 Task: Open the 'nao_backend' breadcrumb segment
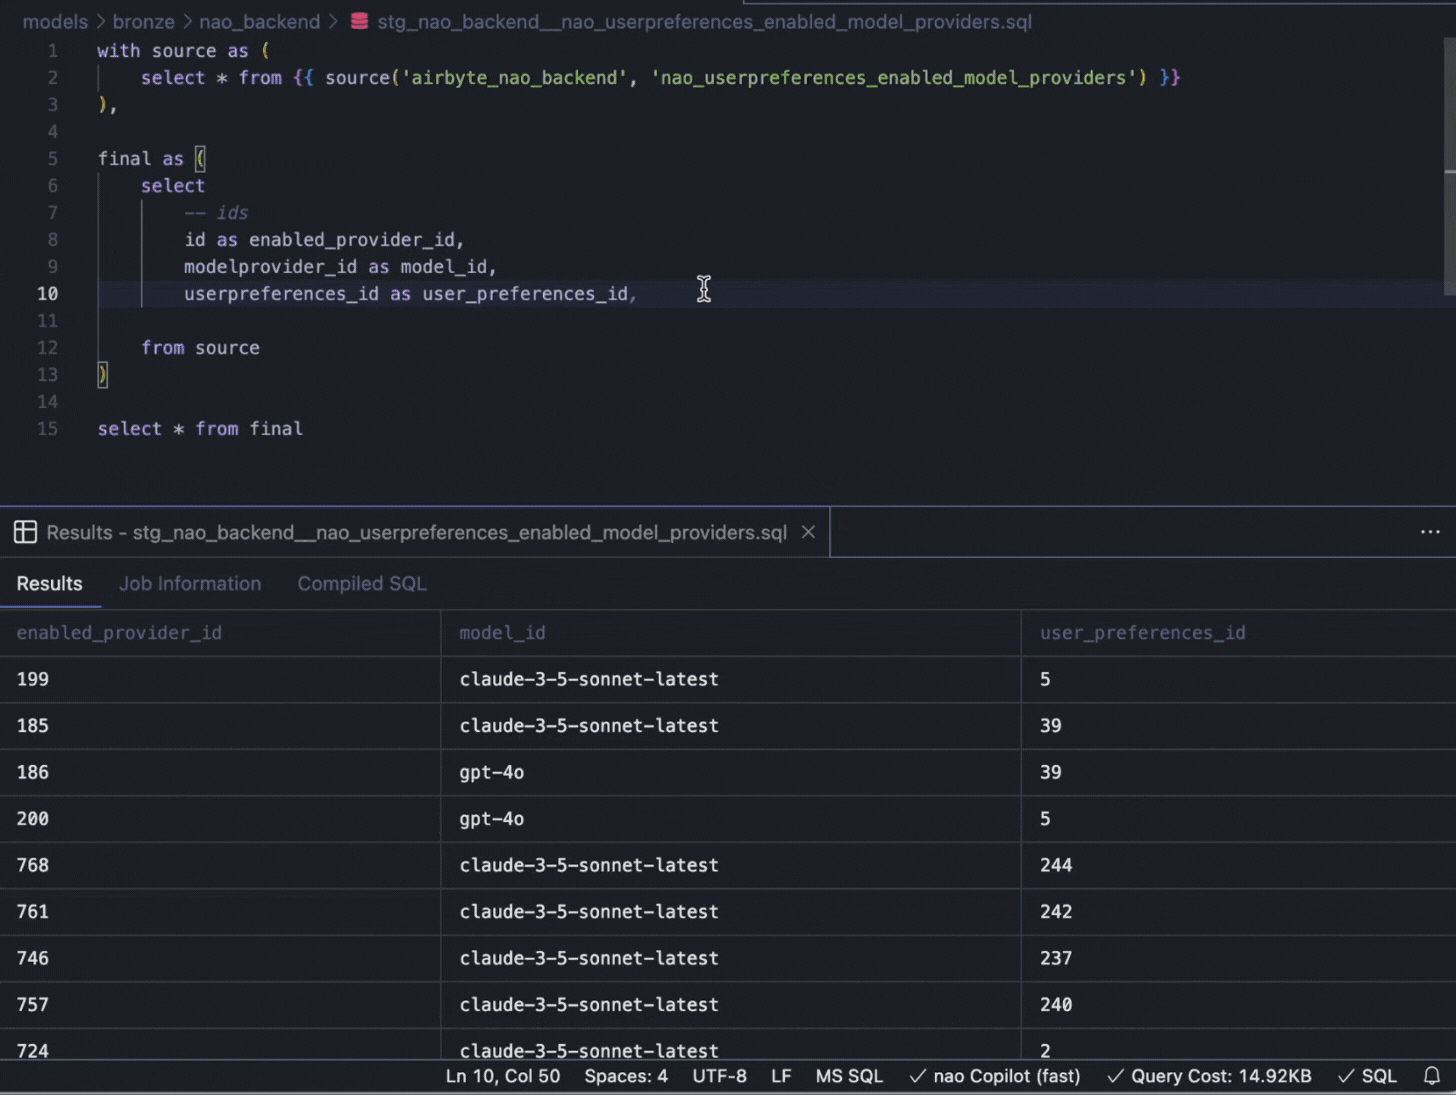[x=259, y=21]
